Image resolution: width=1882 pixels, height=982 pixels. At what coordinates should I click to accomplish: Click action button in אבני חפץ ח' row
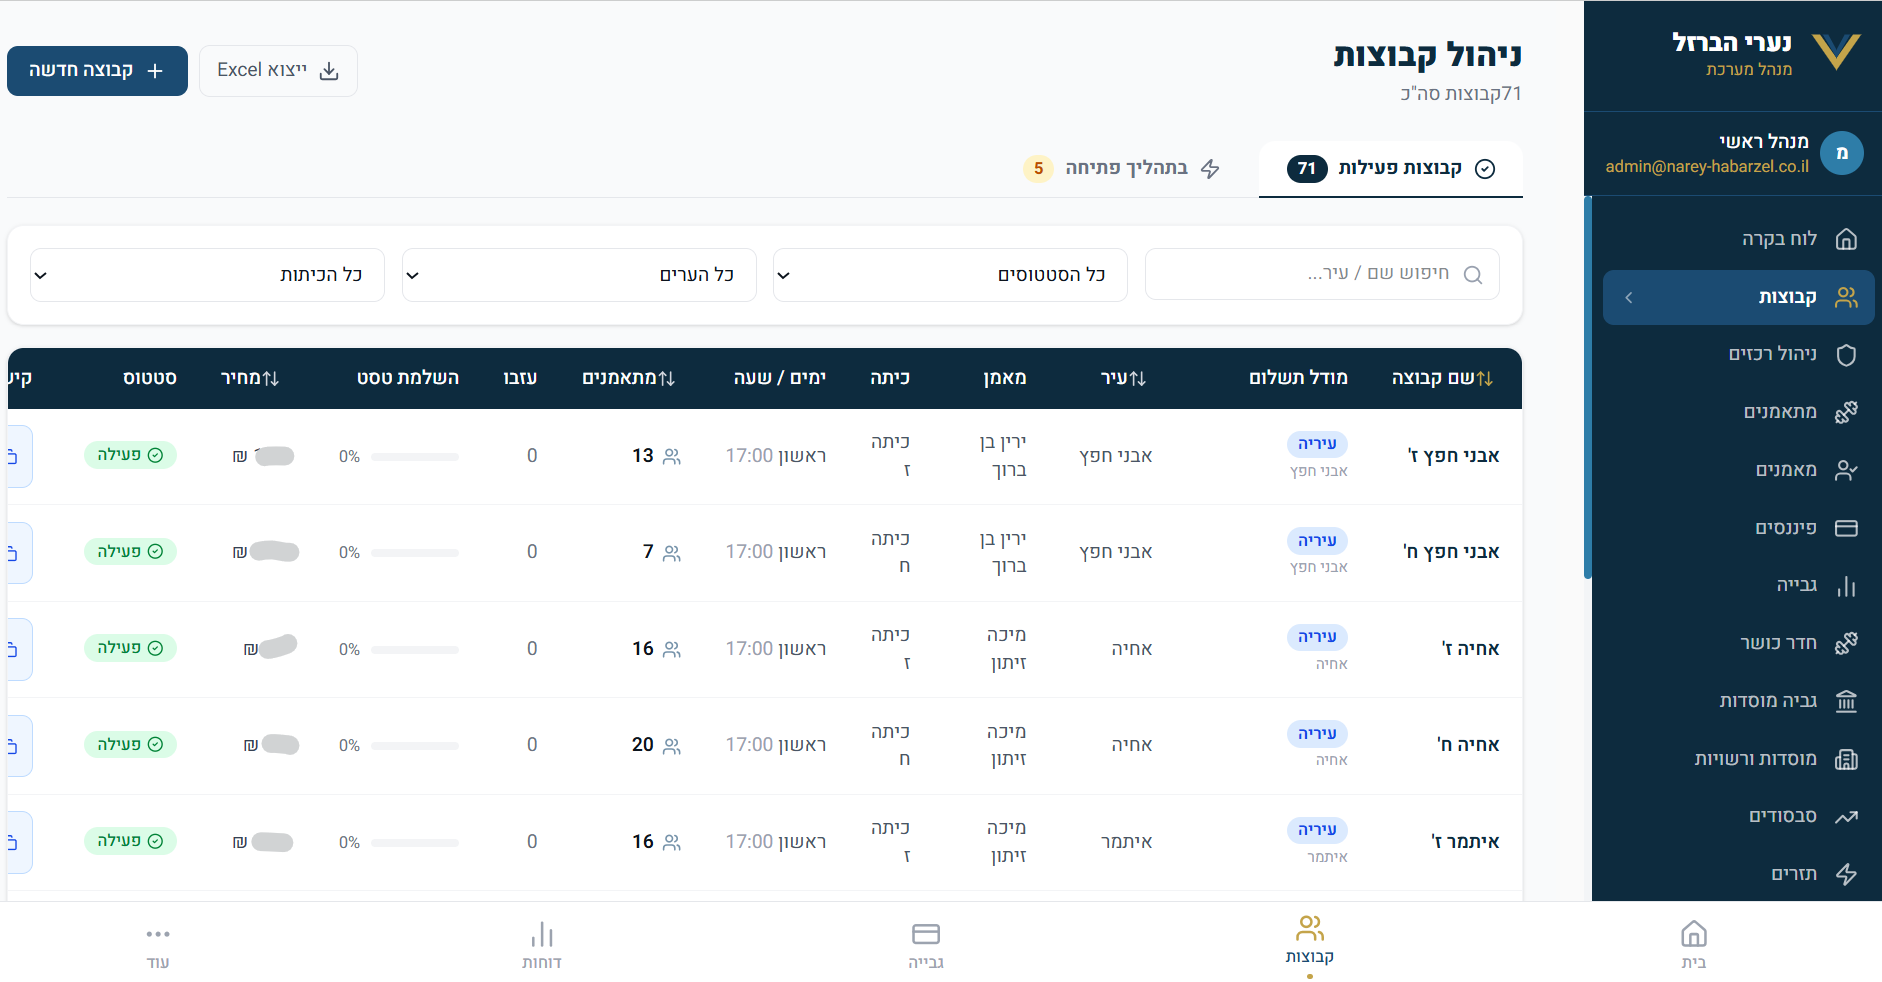coord(19,553)
